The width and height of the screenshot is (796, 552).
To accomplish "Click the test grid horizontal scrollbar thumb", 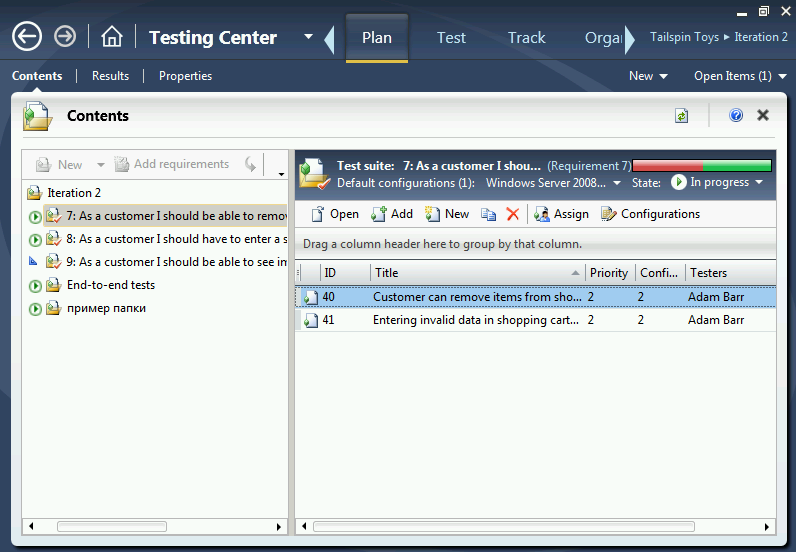I will [504, 527].
